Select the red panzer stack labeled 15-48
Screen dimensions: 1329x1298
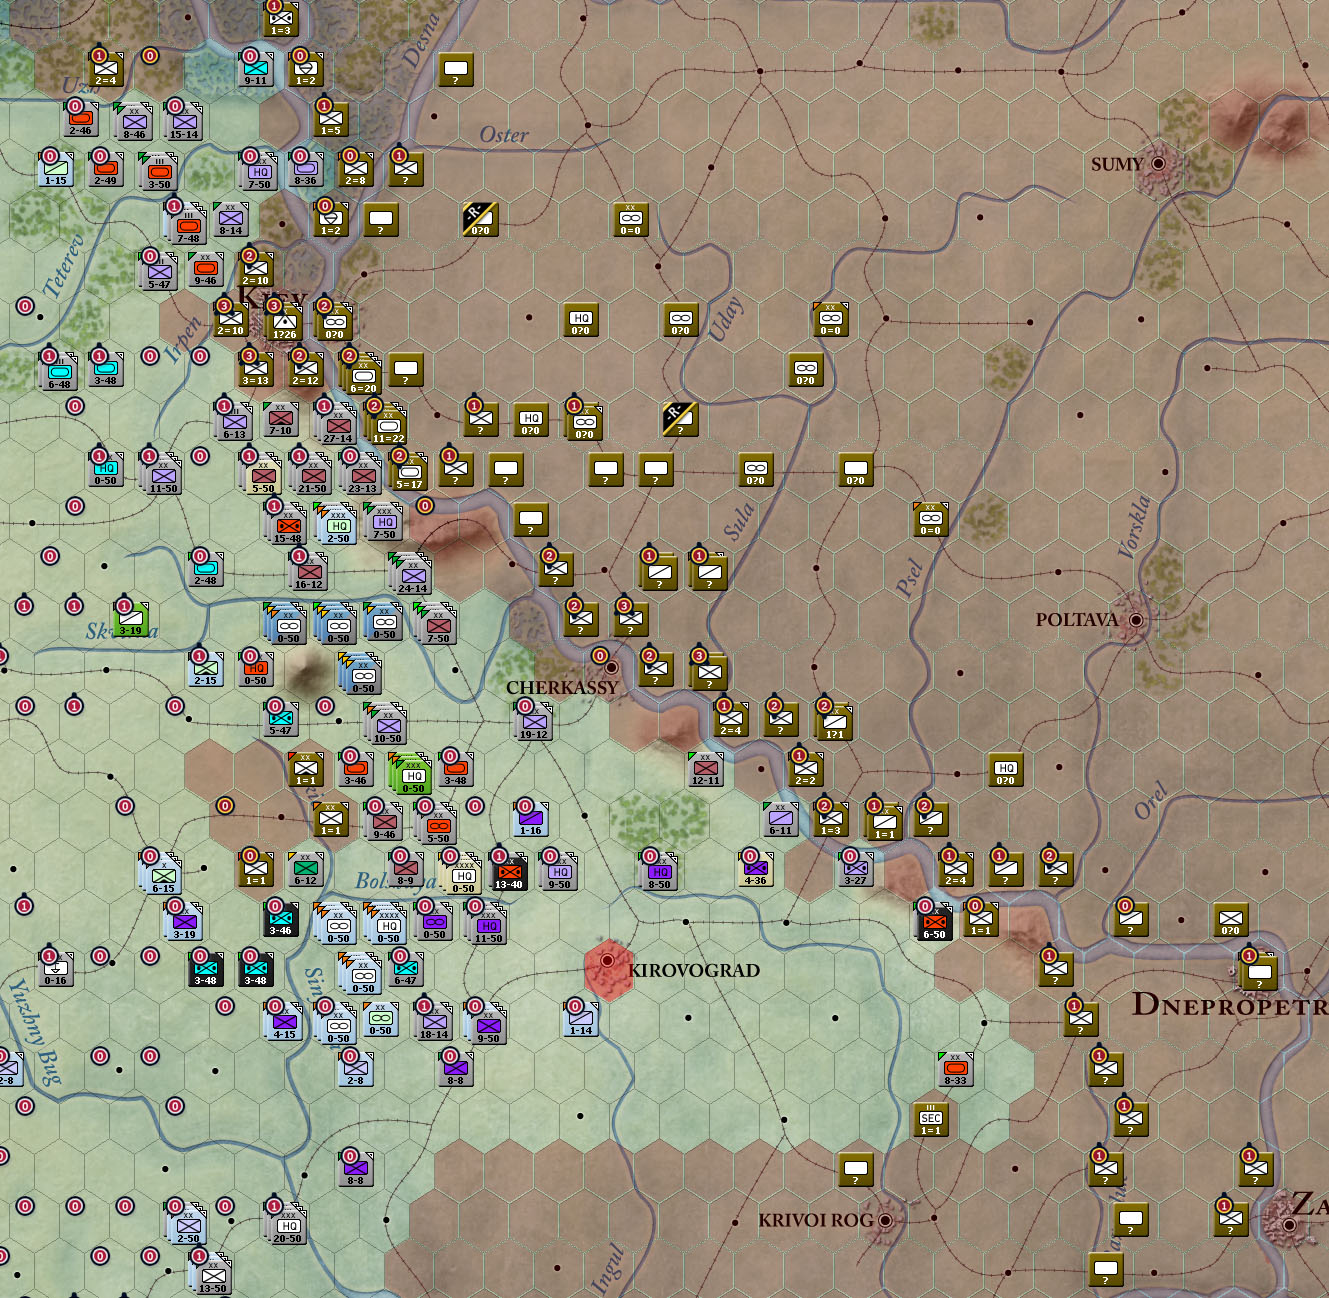(x=287, y=523)
